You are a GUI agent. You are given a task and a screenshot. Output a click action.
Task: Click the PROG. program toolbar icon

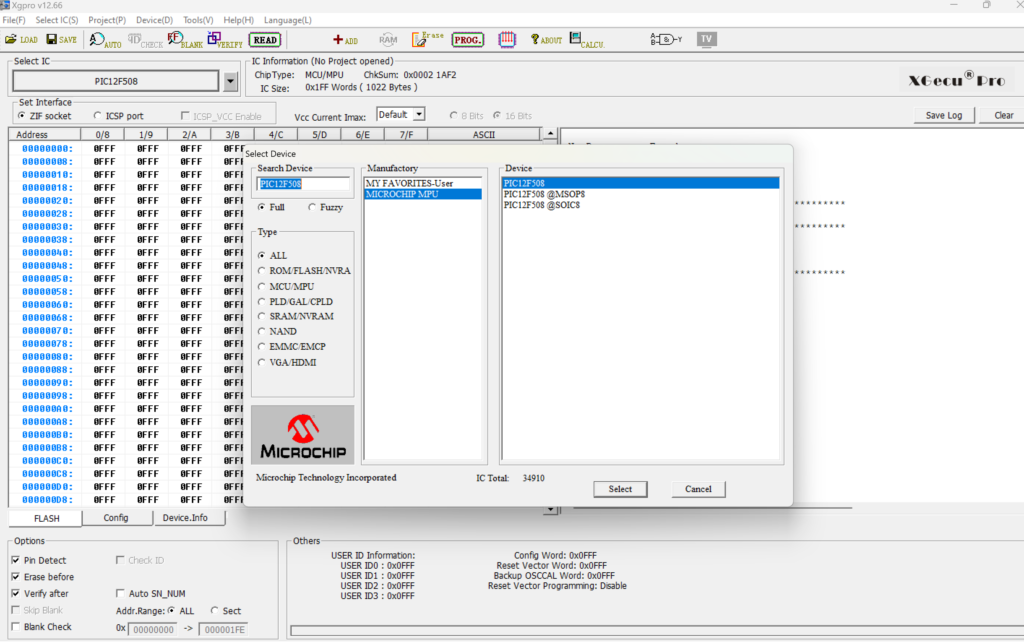click(467, 40)
